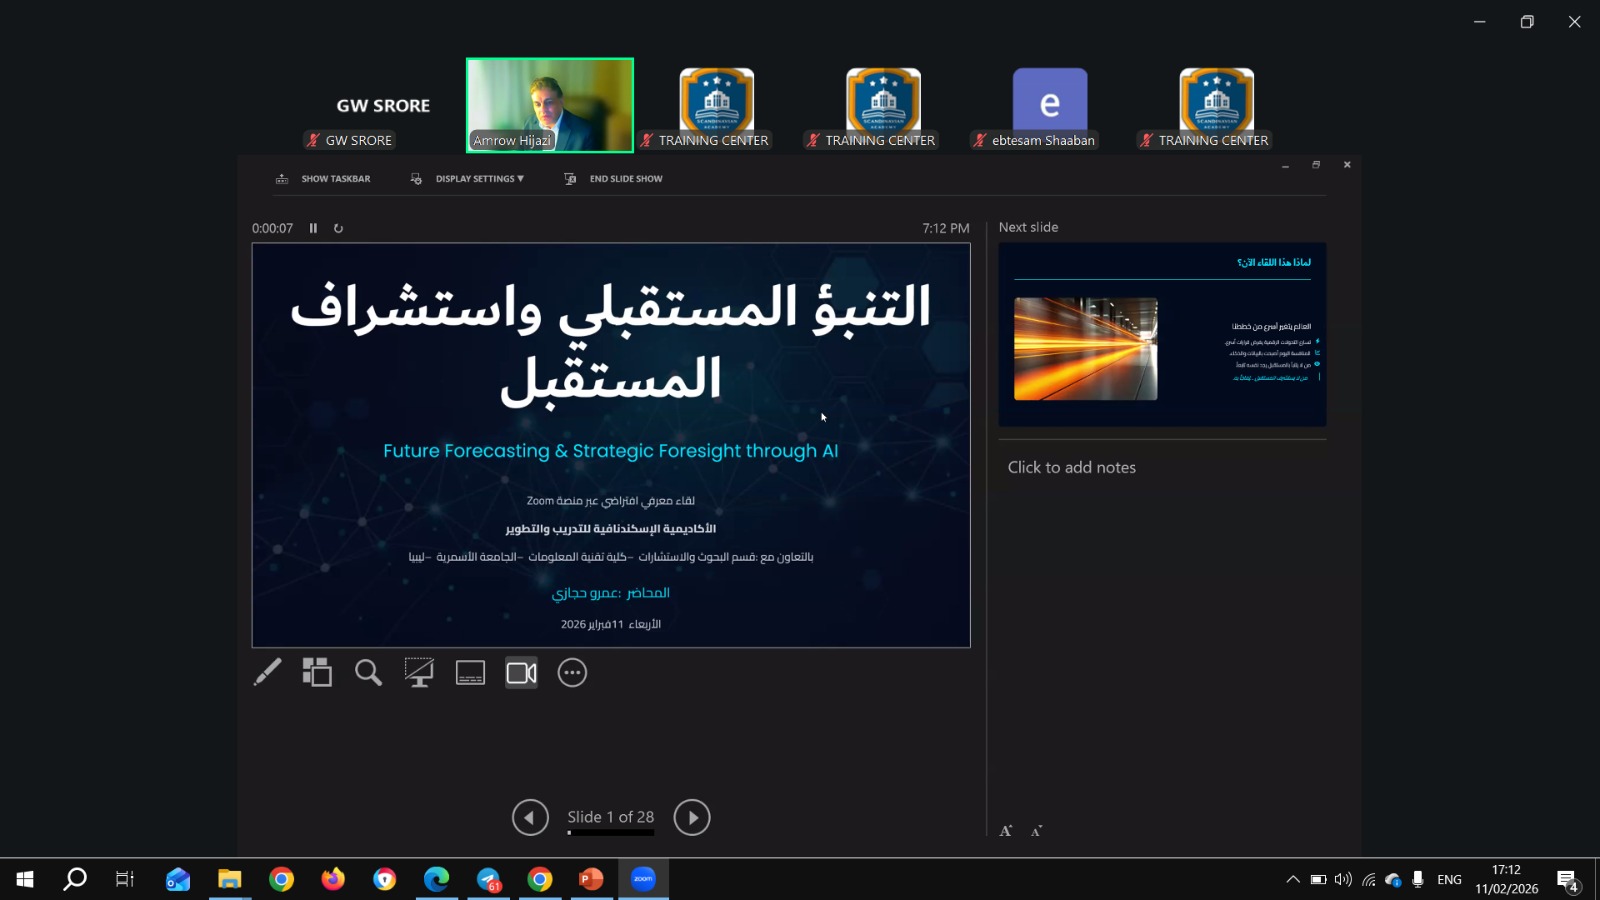Viewport: 1600px width, 900px height.
Task: Pause the presentation timer
Action: point(313,228)
